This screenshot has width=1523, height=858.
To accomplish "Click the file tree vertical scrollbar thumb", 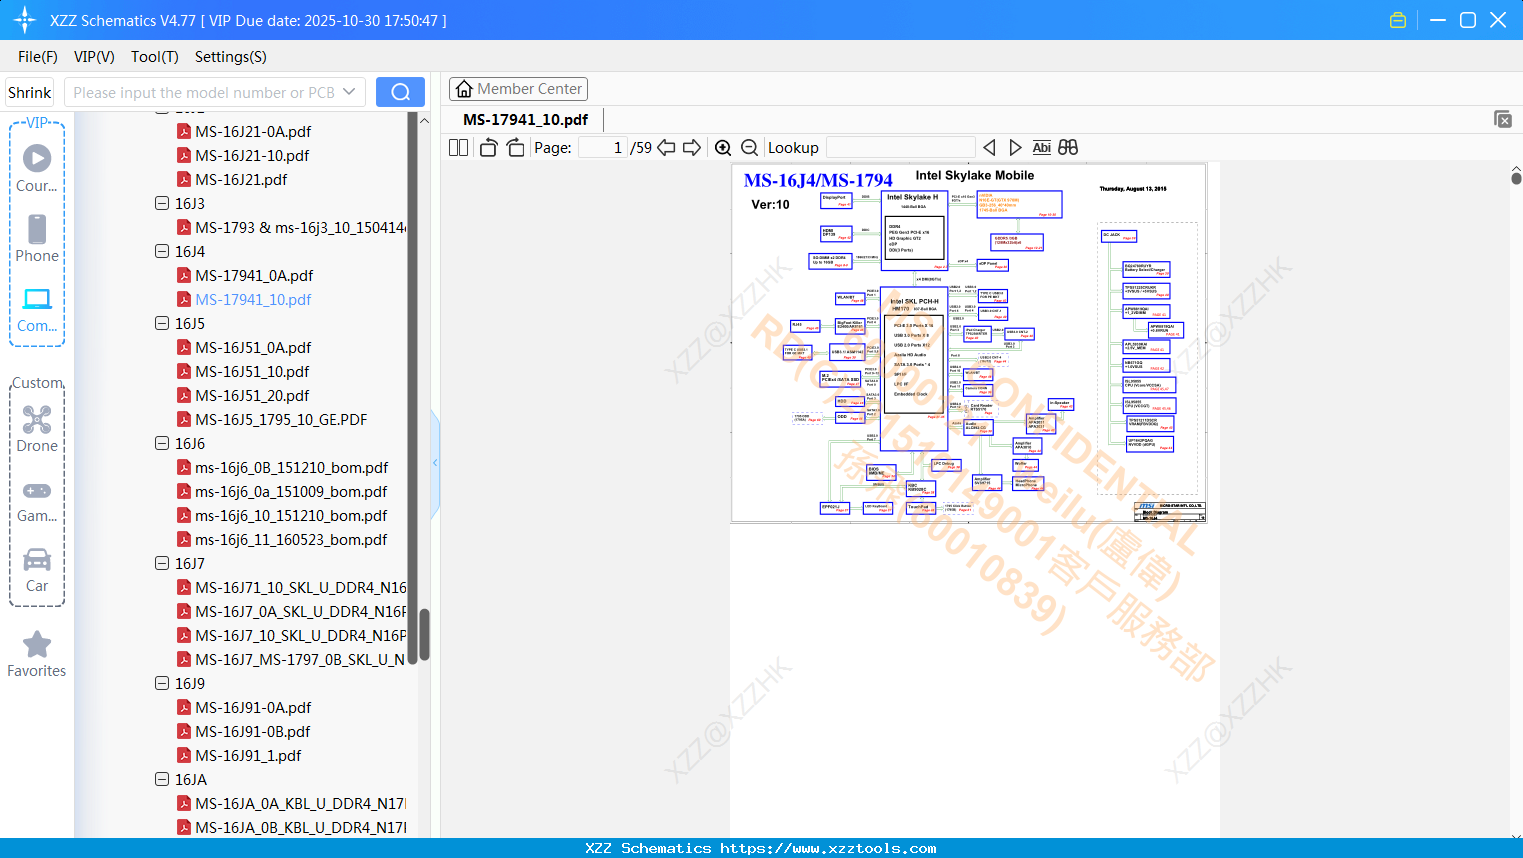I will pyautogui.click(x=424, y=635).
